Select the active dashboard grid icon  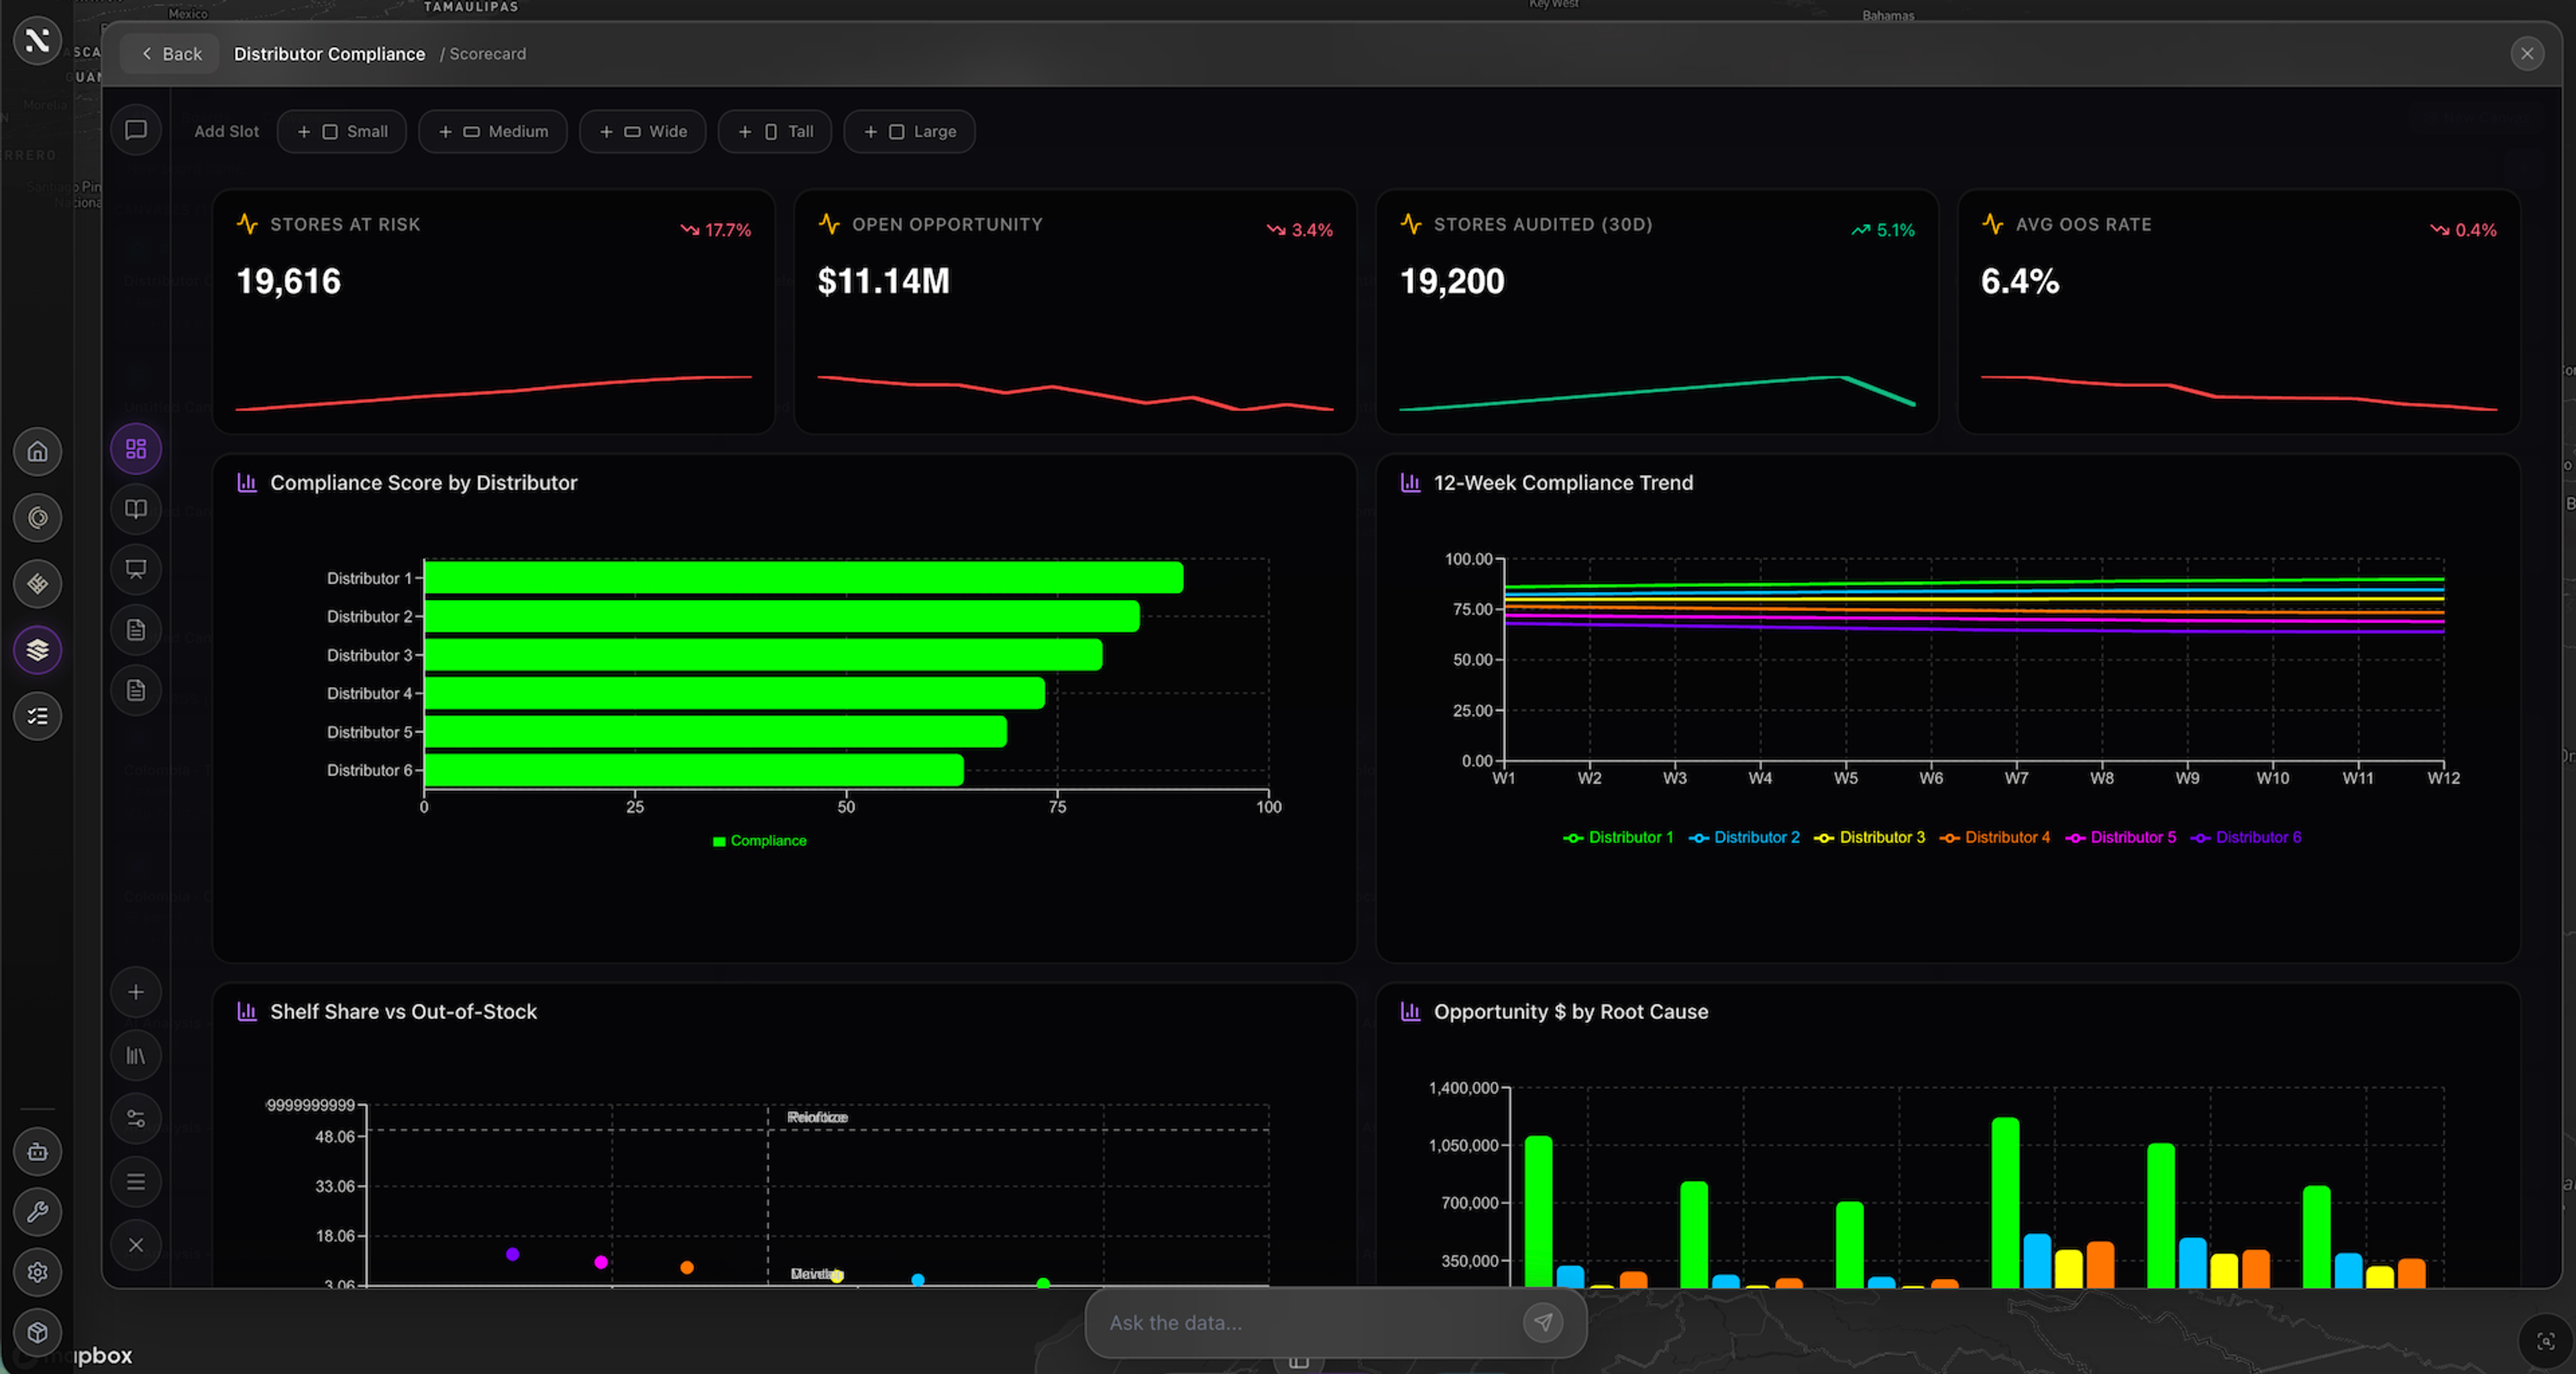pos(136,449)
